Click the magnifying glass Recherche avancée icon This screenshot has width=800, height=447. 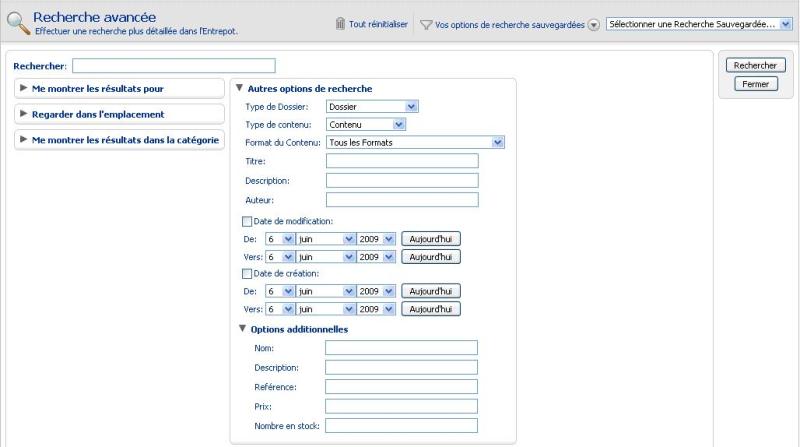(x=17, y=24)
